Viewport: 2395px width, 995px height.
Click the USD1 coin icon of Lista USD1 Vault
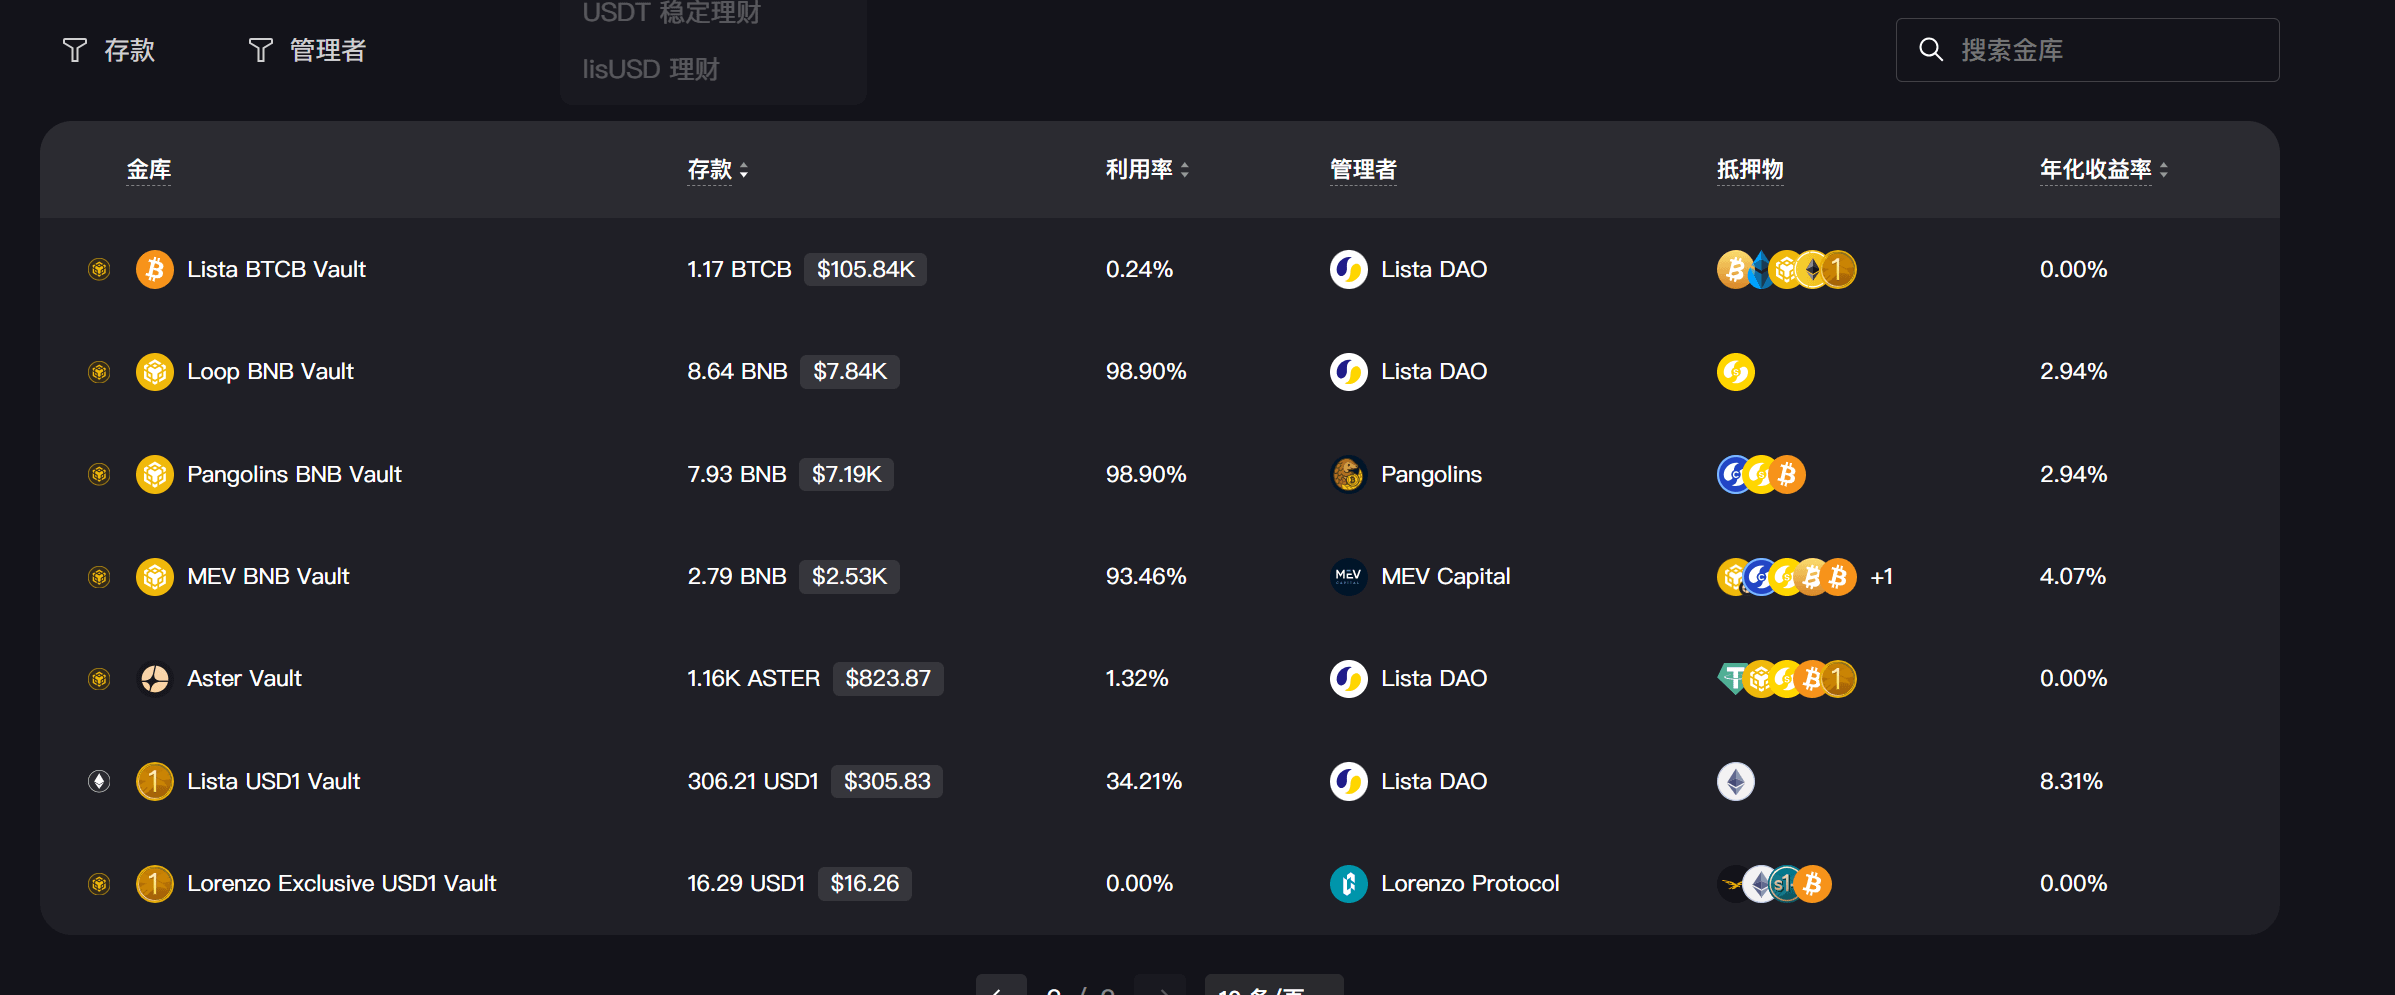pos(155,781)
